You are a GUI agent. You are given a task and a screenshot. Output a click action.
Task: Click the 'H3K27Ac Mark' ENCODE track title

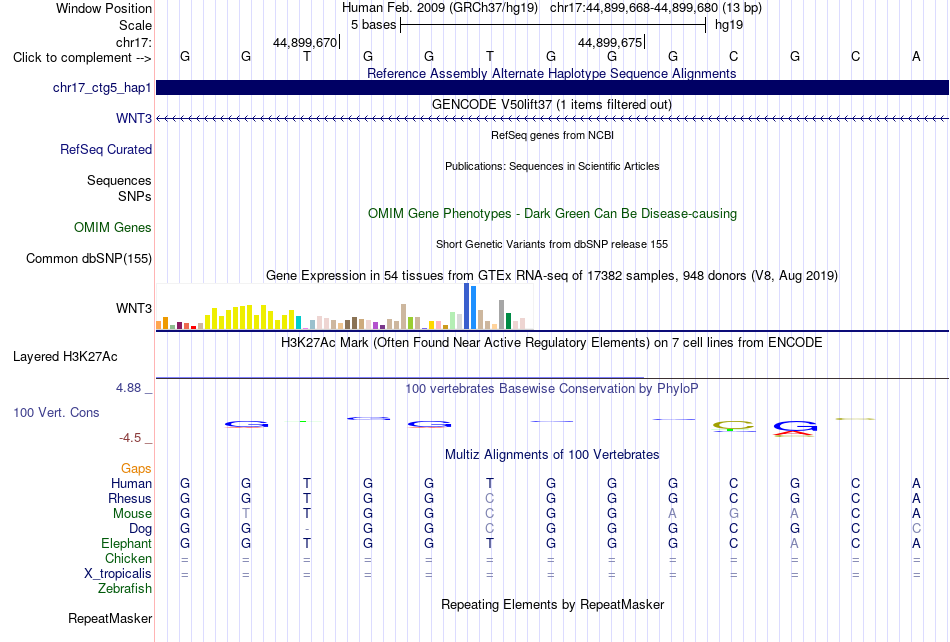[x=552, y=342]
